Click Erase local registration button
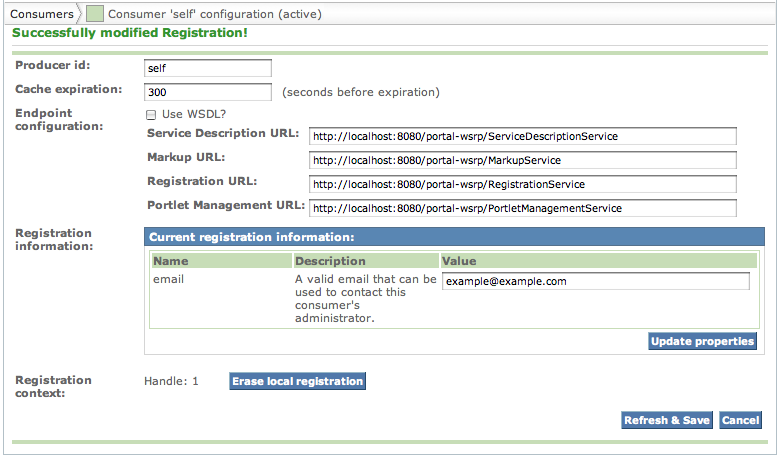This screenshot has height=459, width=780. tap(297, 381)
